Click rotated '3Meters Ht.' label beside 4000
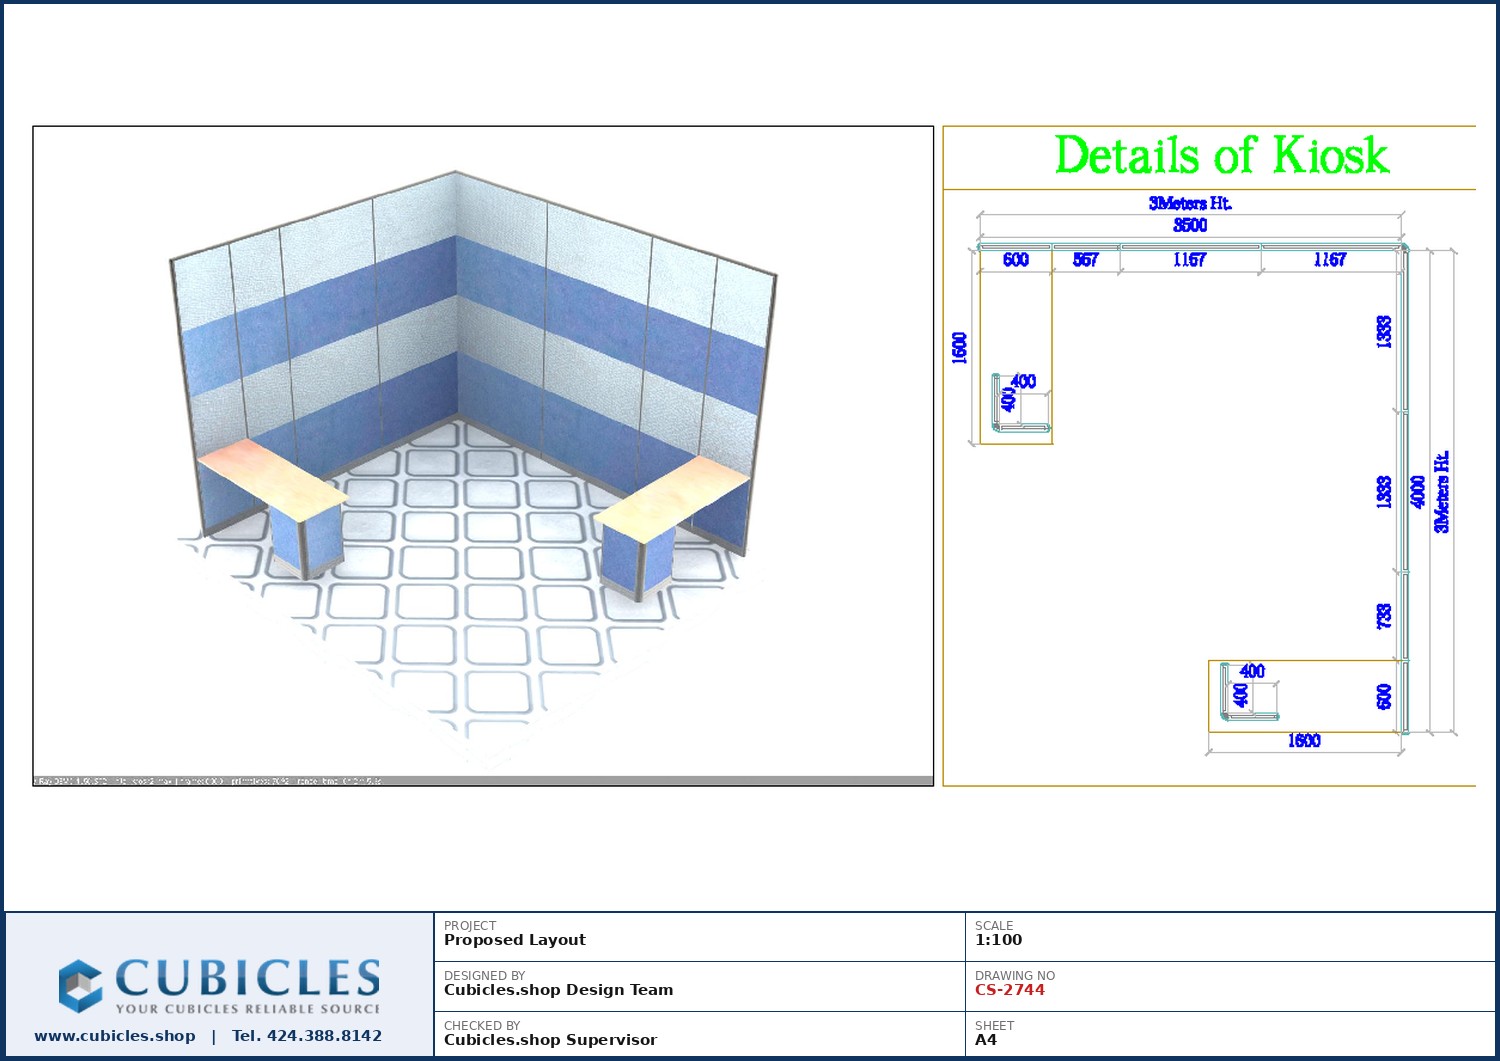Viewport: 1500px width, 1061px height. (x=1441, y=492)
